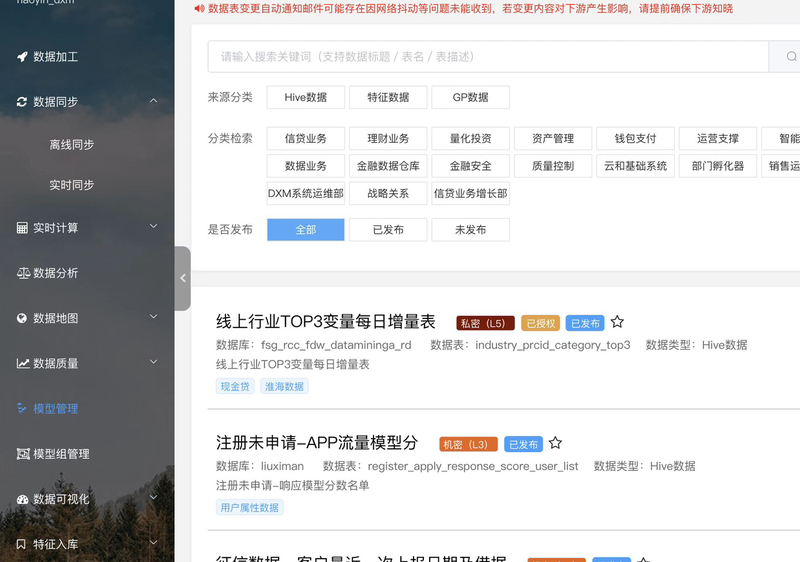The image size is (800, 562).
Task: Filter by DXM系统运维部 category
Action: point(306,193)
